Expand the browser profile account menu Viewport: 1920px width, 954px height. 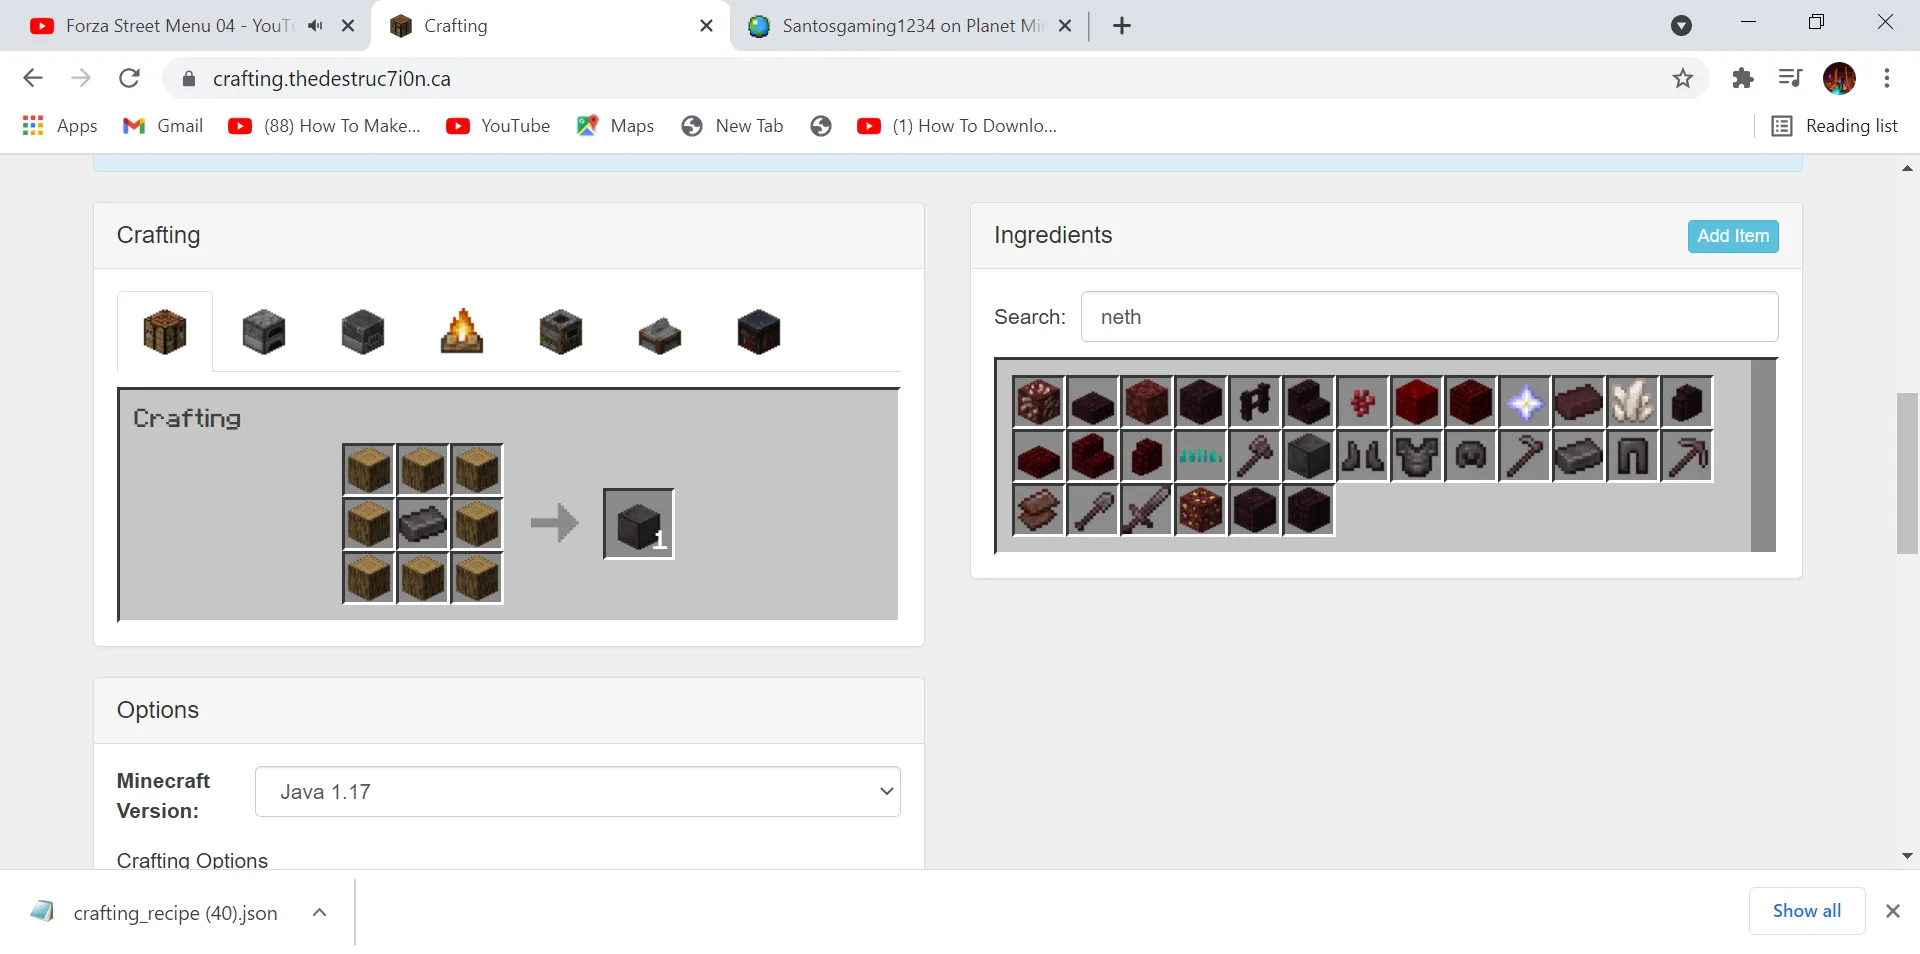click(1841, 78)
